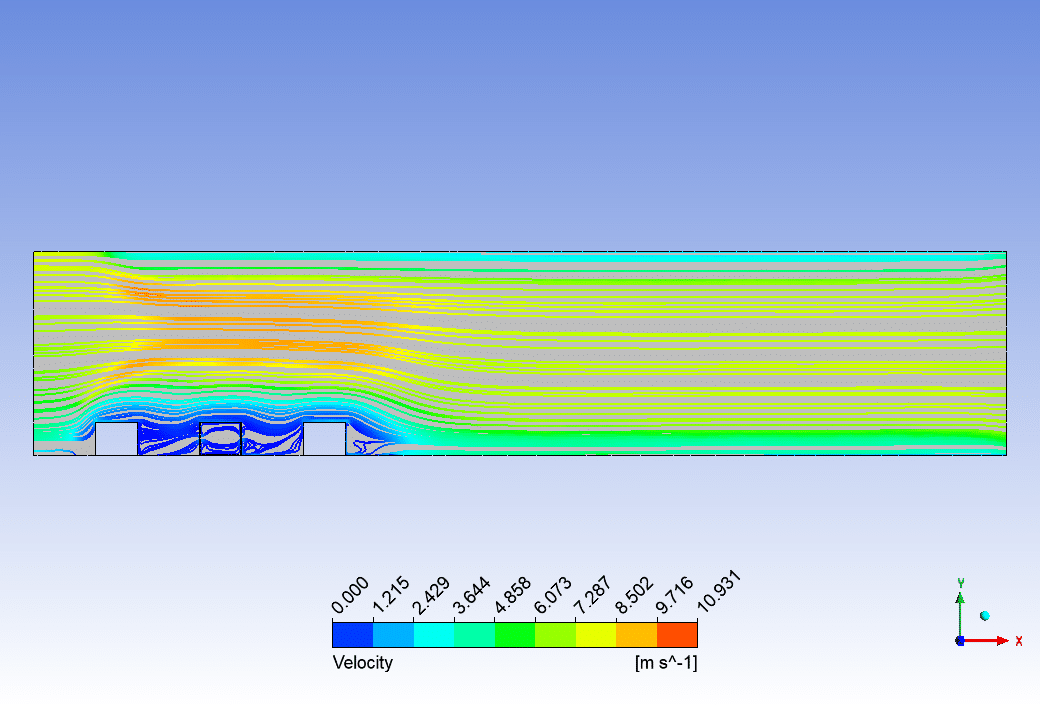Click the cyan legend color band
This screenshot has width=1040, height=707.
[433, 634]
